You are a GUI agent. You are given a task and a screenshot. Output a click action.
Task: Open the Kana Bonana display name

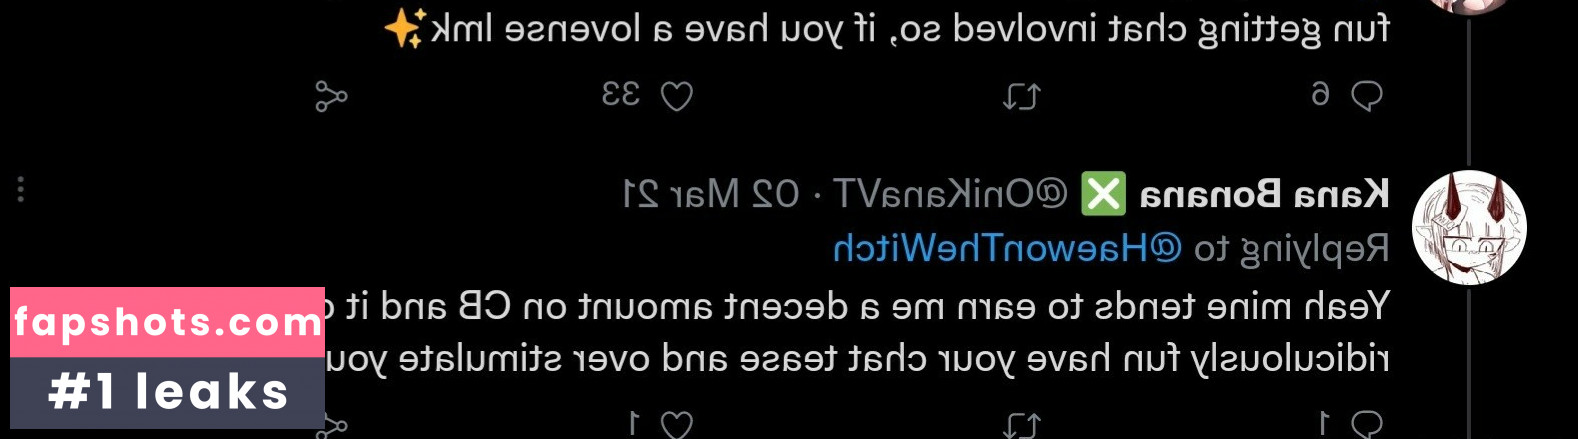click(1264, 194)
